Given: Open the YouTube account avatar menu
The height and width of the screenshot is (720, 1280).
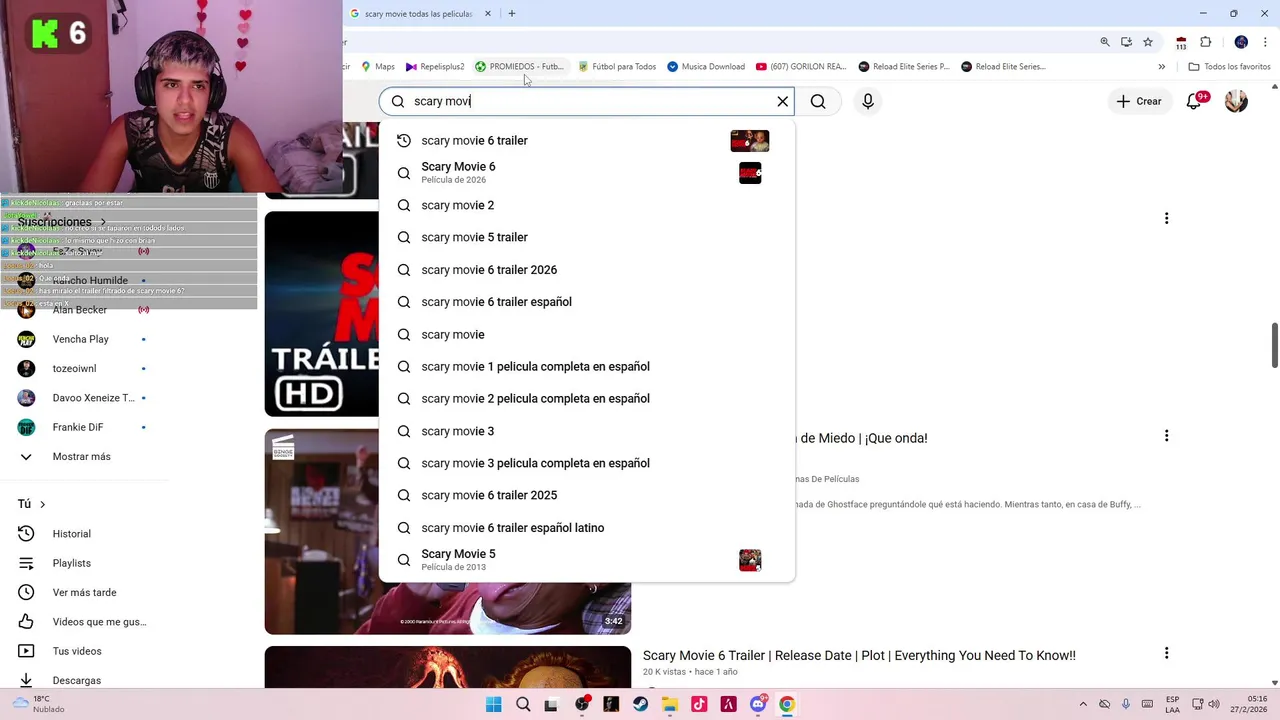Looking at the screenshot, I should 1237,101.
